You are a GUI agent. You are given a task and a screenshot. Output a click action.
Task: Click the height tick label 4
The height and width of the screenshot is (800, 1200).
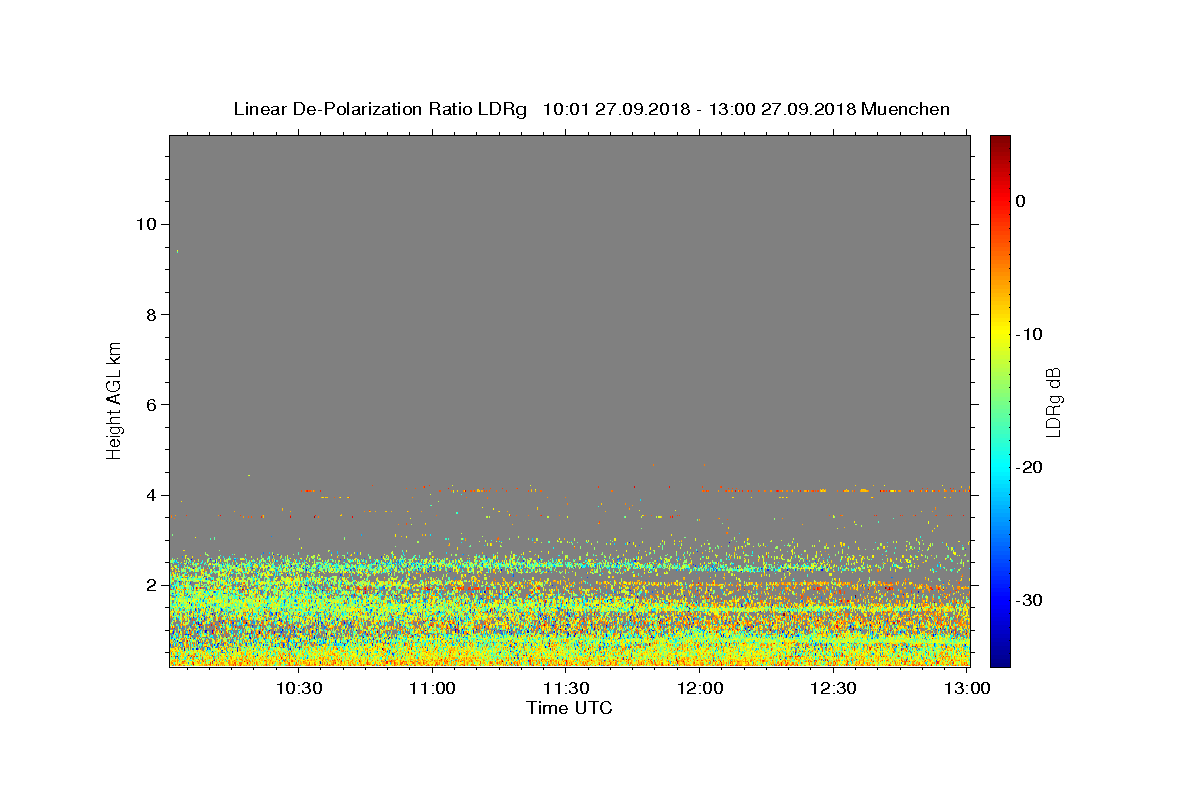152,495
